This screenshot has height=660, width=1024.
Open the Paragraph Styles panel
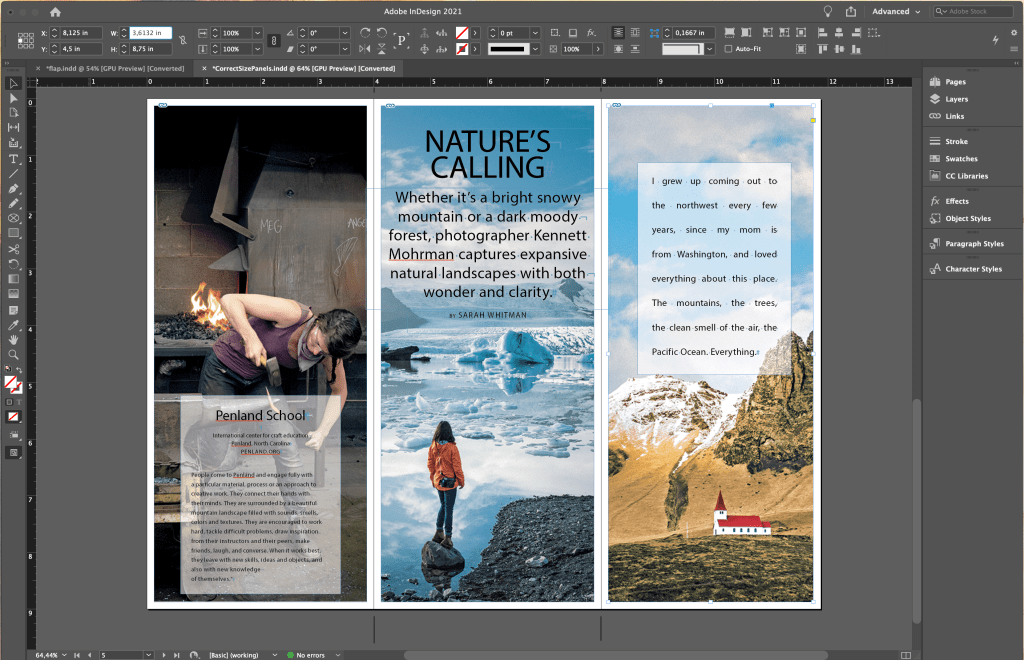975,244
